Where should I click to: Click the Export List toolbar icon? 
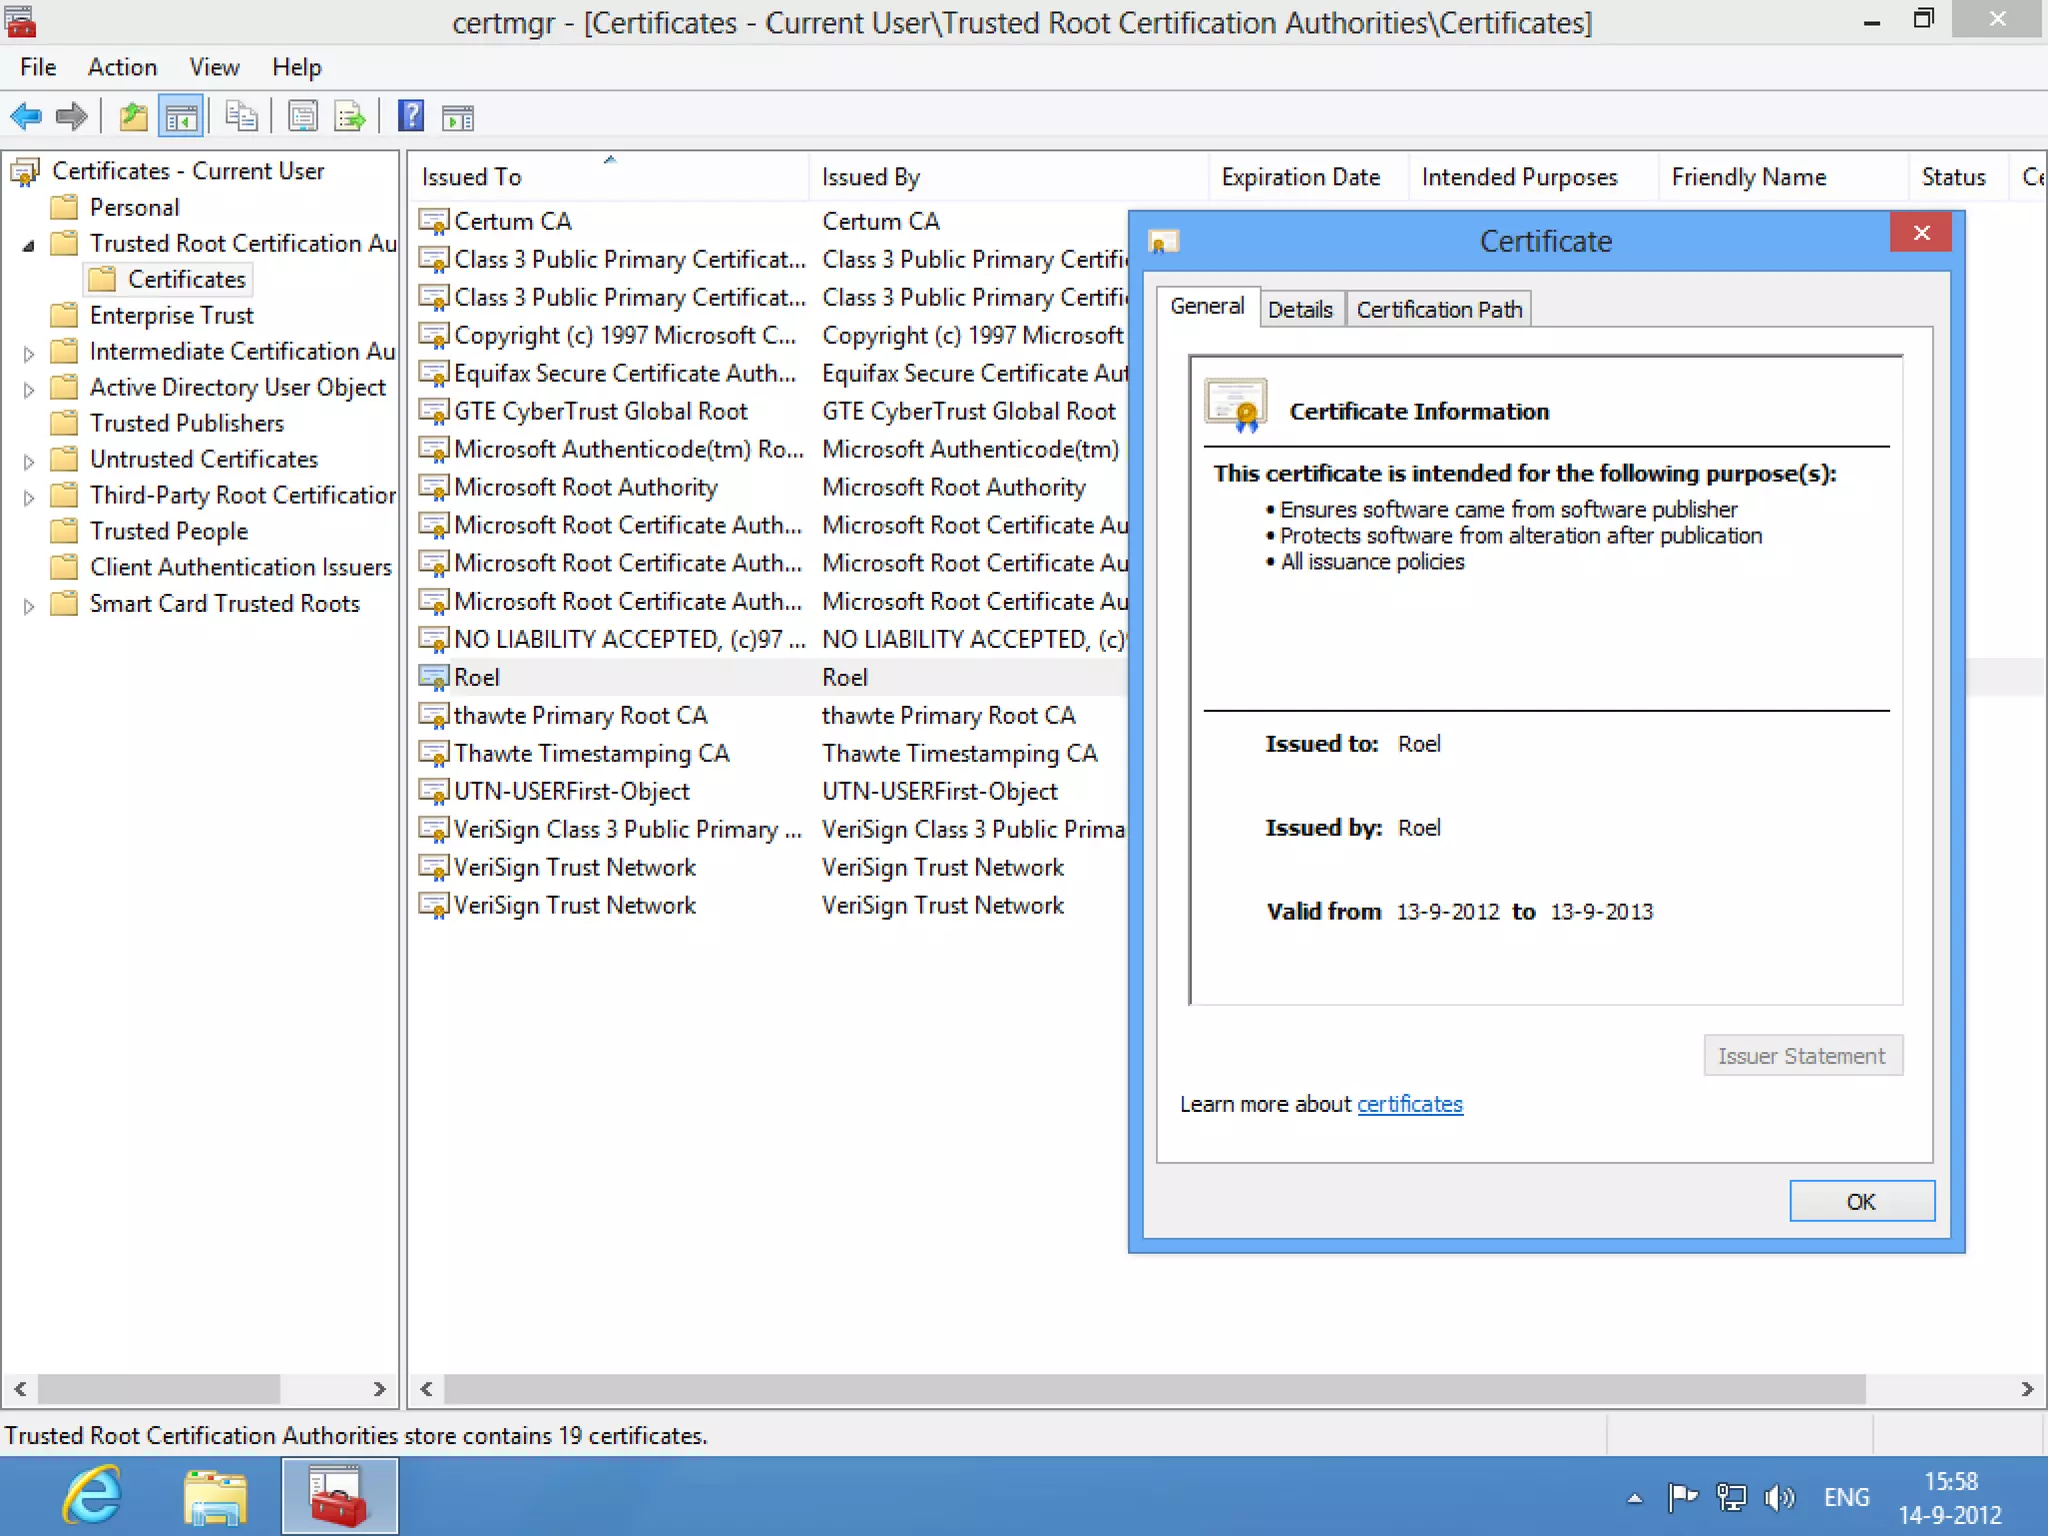(349, 117)
